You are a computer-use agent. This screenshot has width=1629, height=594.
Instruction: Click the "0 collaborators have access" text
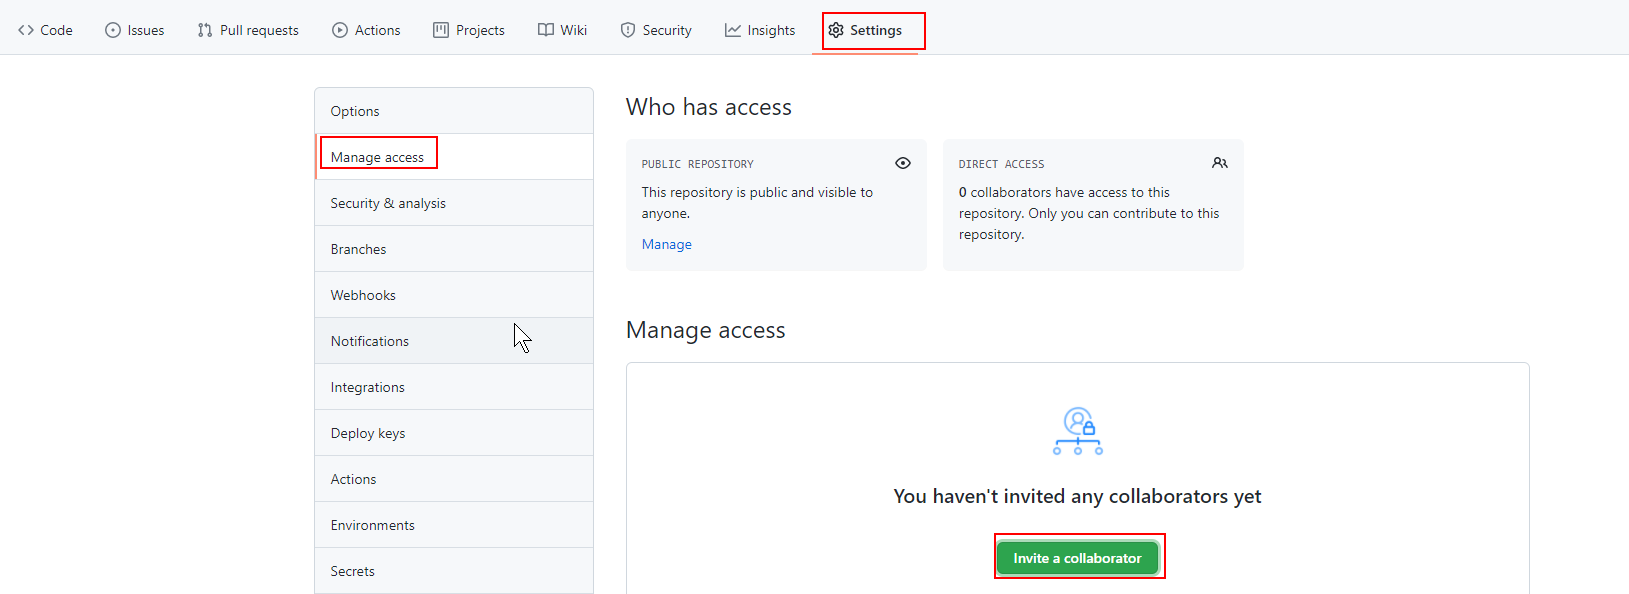pyautogui.click(x=1089, y=213)
